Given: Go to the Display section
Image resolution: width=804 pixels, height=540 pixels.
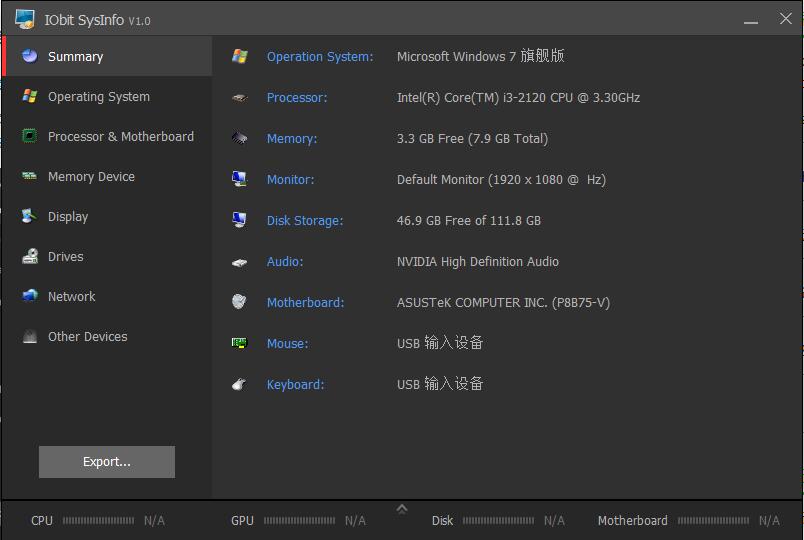Looking at the screenshot, I should point(107,216).
